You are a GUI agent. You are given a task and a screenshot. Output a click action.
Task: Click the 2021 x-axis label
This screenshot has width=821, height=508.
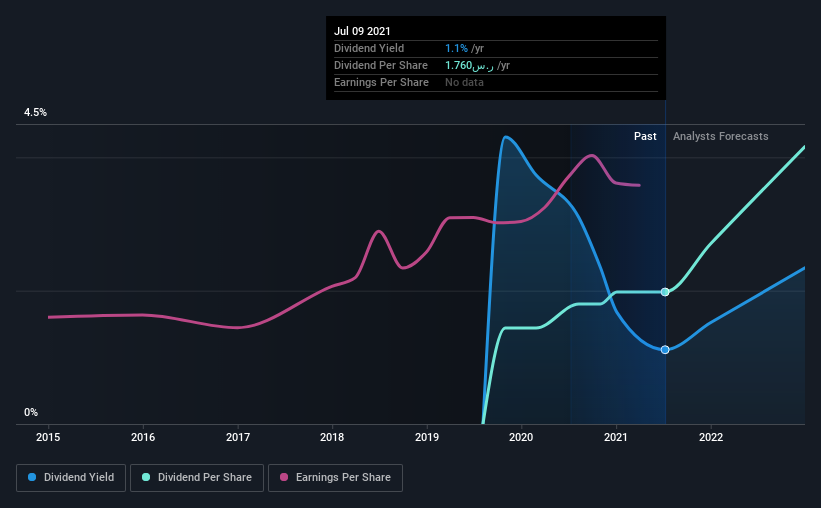click(616, 437)
